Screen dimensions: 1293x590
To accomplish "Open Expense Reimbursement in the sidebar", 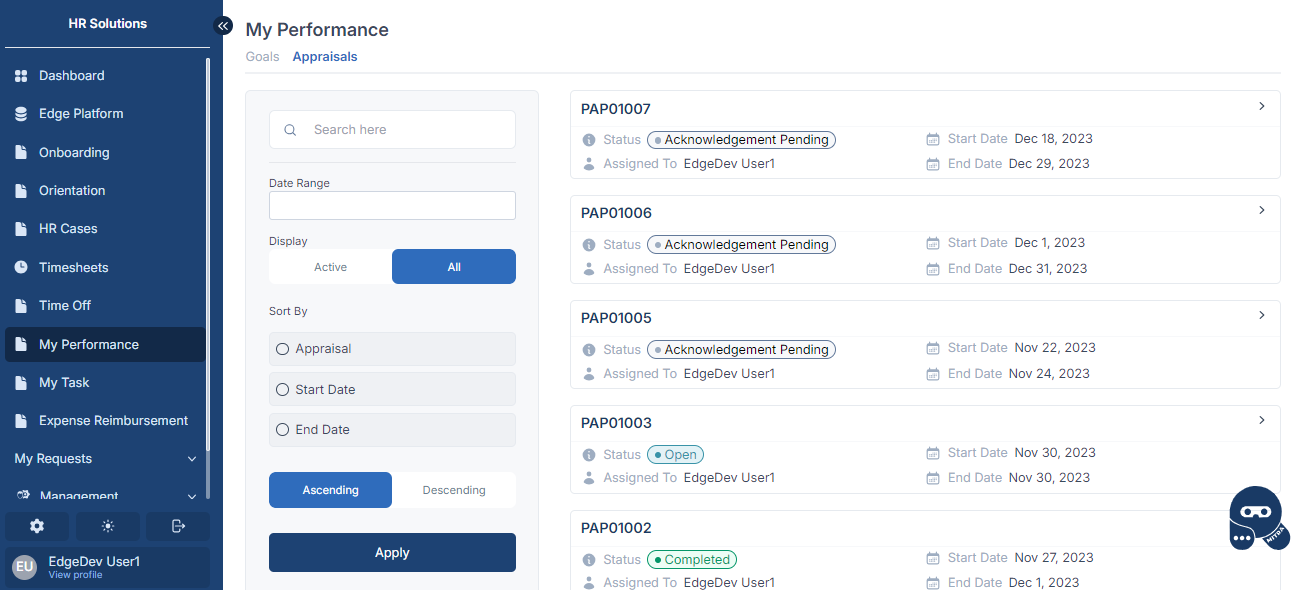I will [113, 421].
